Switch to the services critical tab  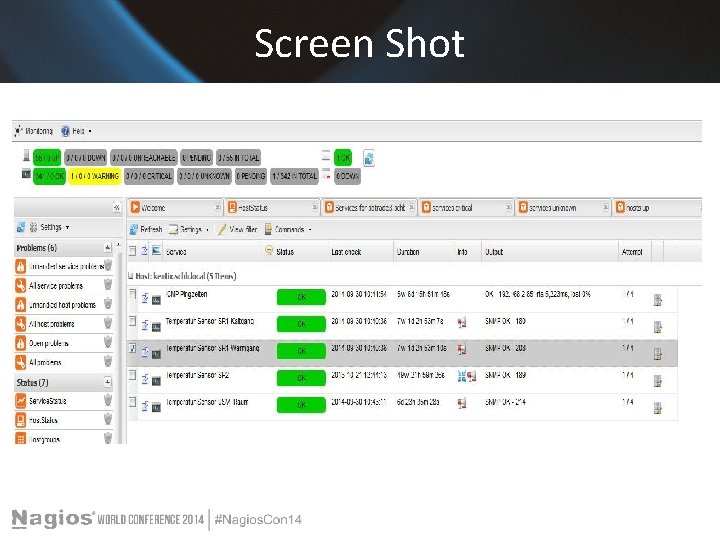pos(466,208)
